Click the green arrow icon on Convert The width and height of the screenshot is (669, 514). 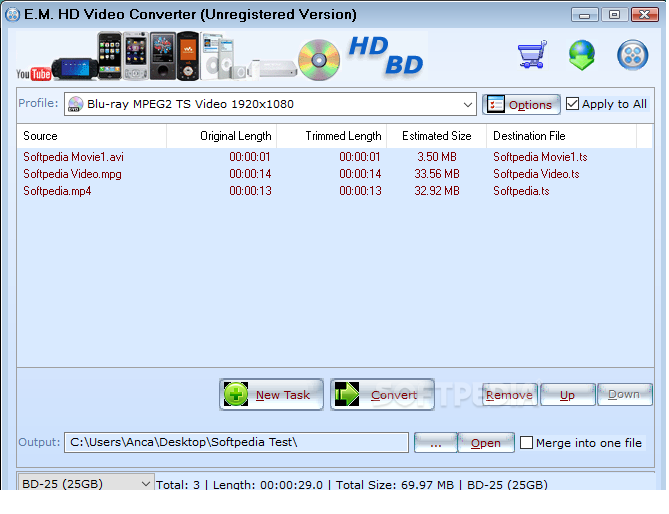click(347, 394)
